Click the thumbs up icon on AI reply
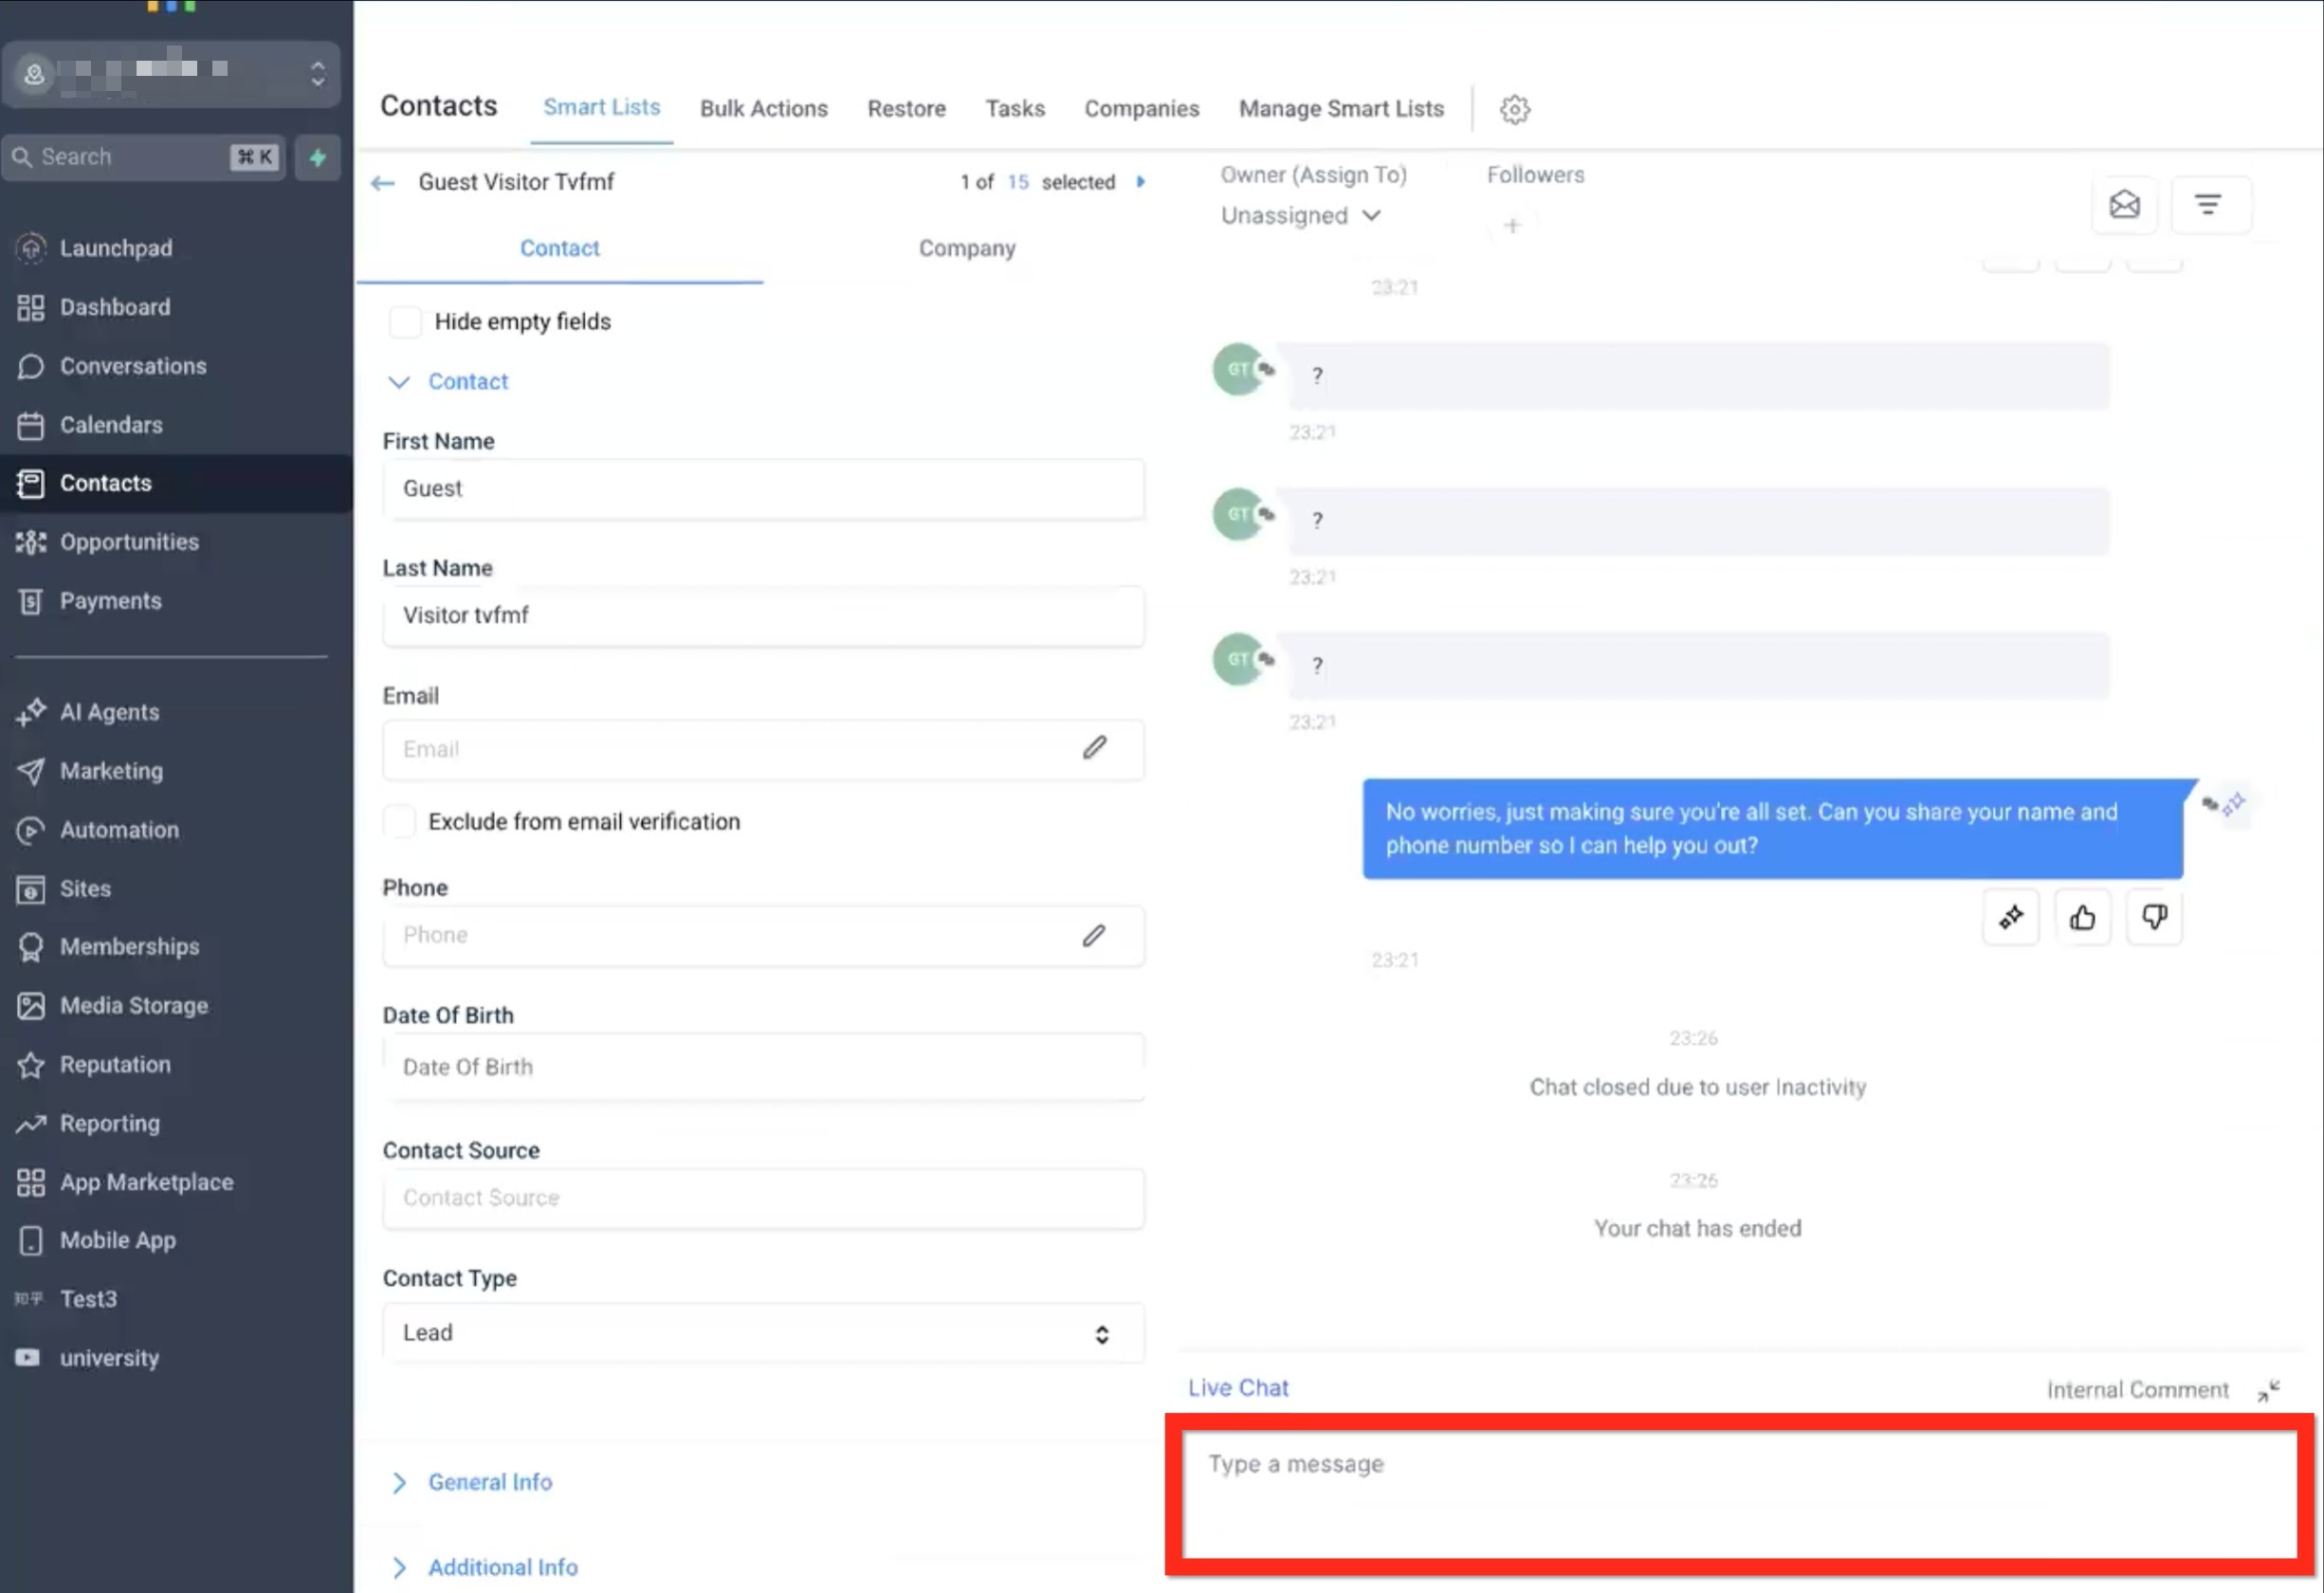Viewport: 2324px width, 1593px height. [x=2082, y=917]
